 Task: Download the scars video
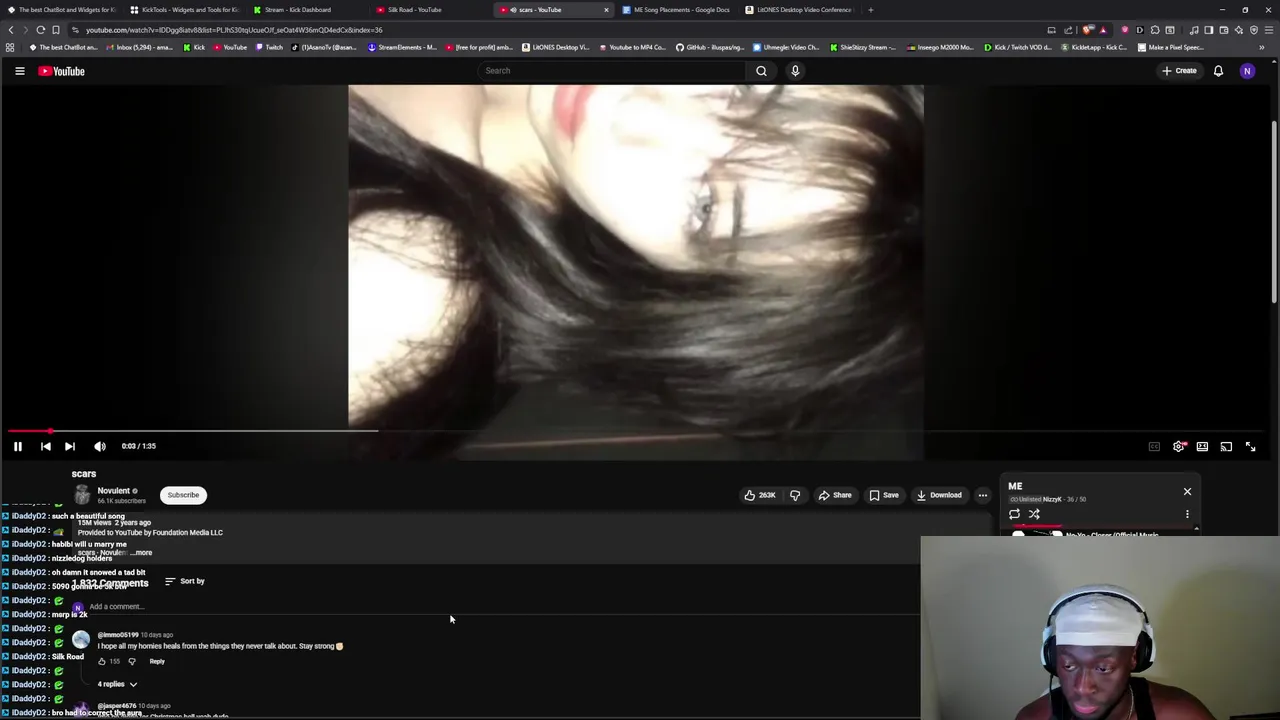tap(938, 495)
